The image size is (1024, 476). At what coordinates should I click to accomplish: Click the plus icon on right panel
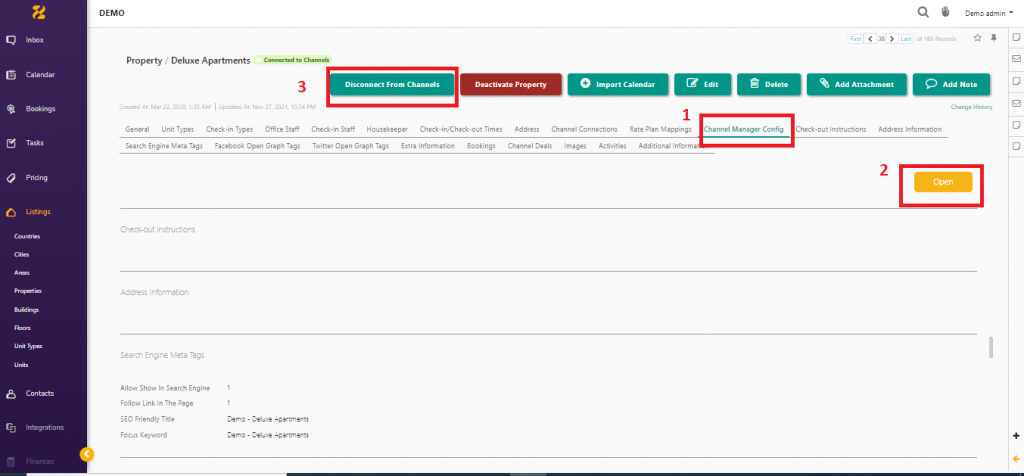pos(1016,436)
